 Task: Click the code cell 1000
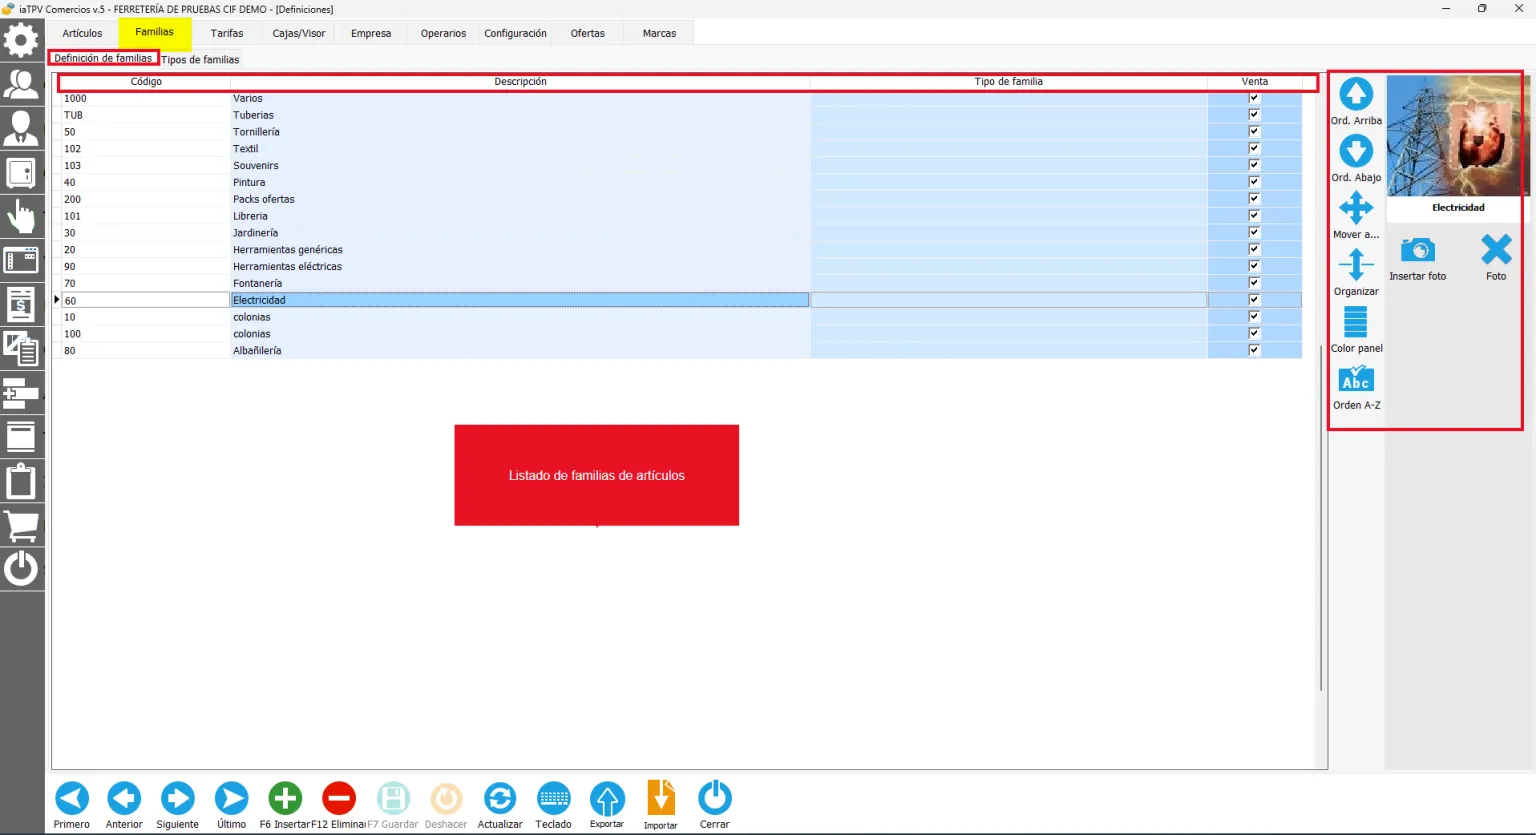pyautogui.click(x=146, y=98)
